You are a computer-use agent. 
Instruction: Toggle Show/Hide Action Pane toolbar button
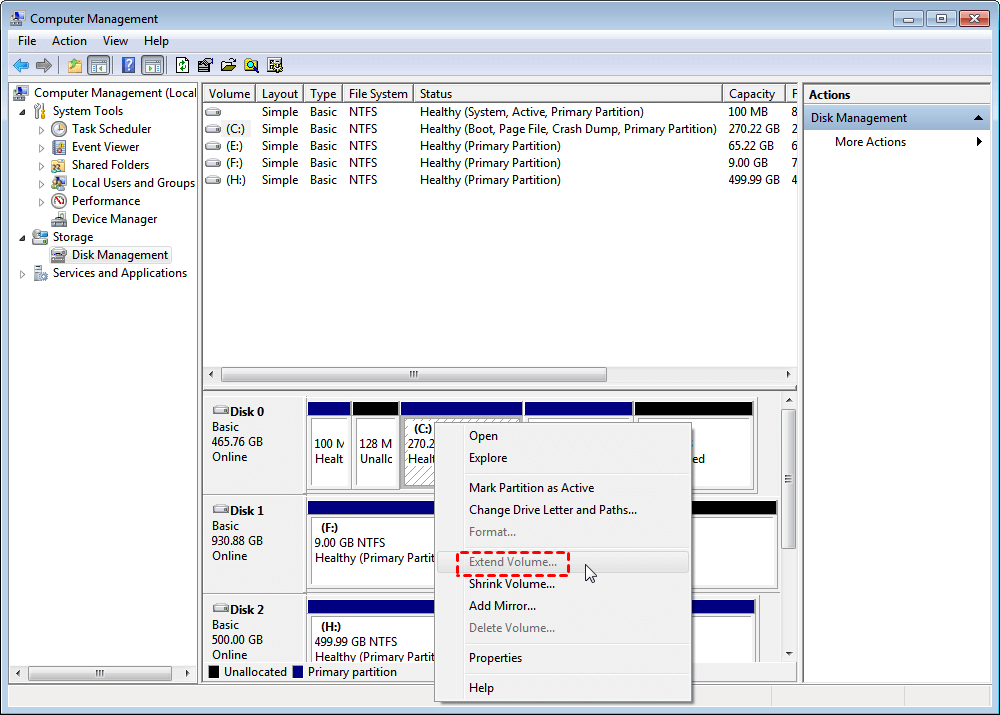(152, 65)
